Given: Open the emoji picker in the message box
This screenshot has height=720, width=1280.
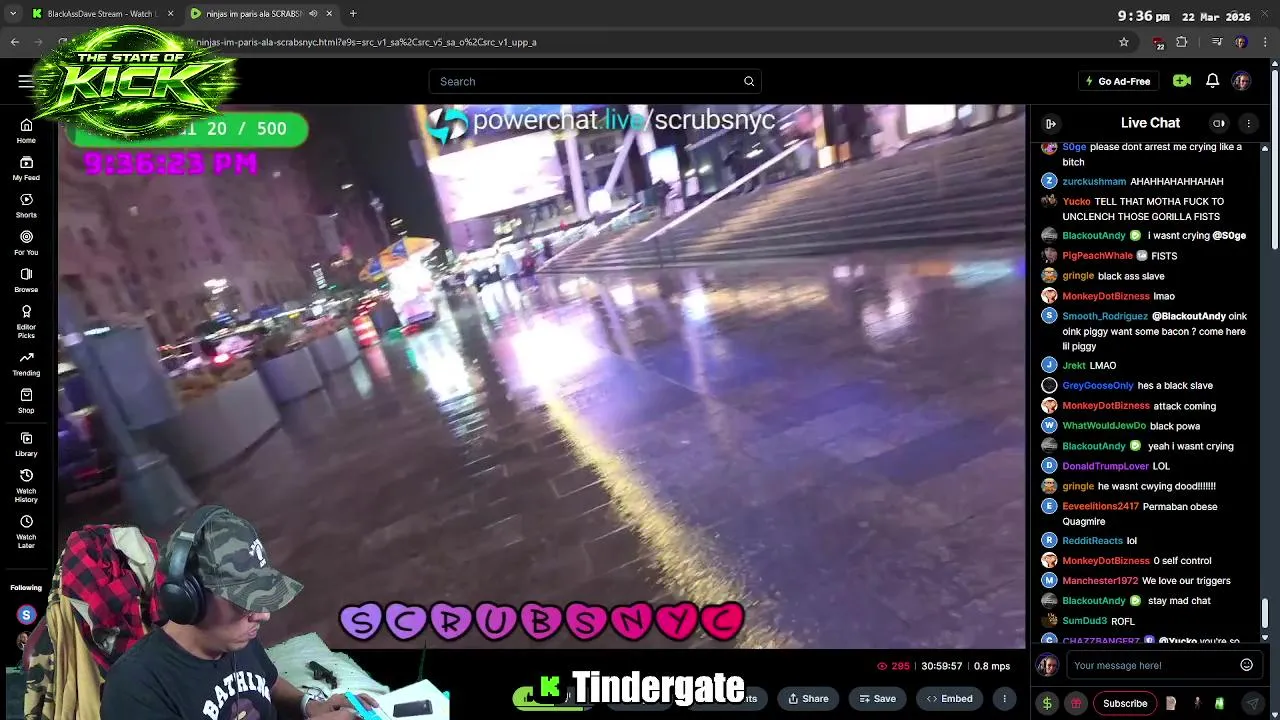Looking at the screenshot, I should pos(1246,665).
